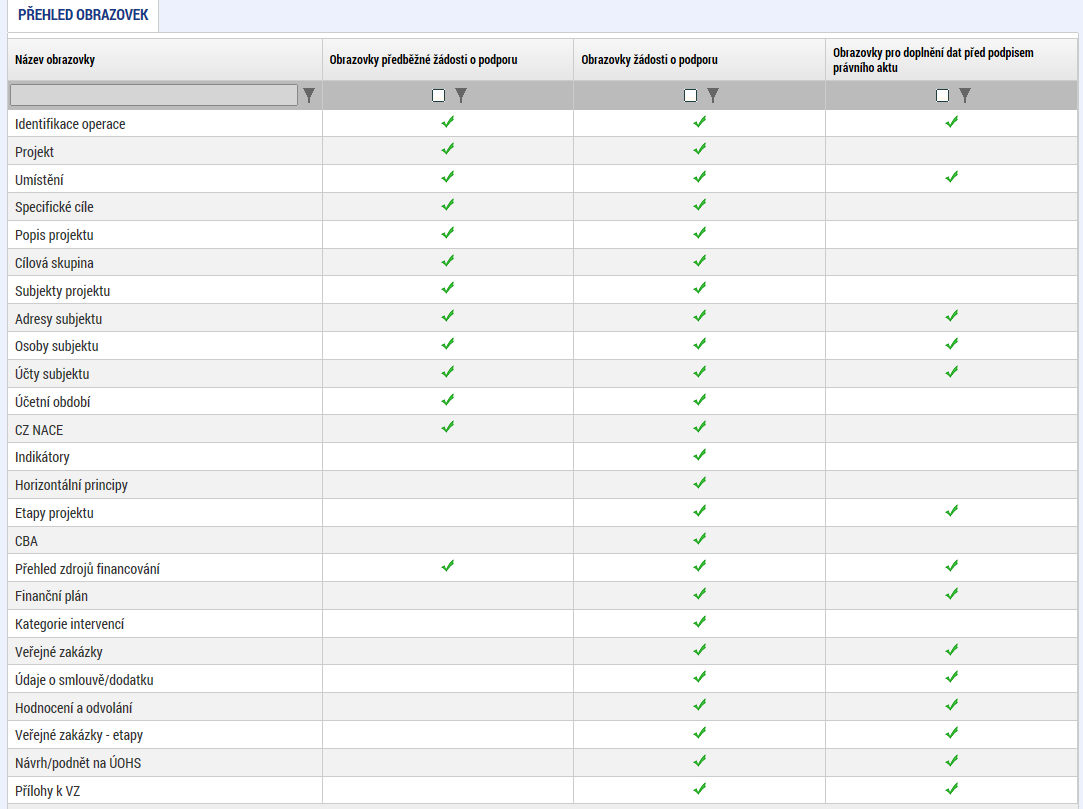1083x809 pixels.
Task: Click the předběžné žádosti checkmark for Účty subjektu
Action: coord(448,372)
